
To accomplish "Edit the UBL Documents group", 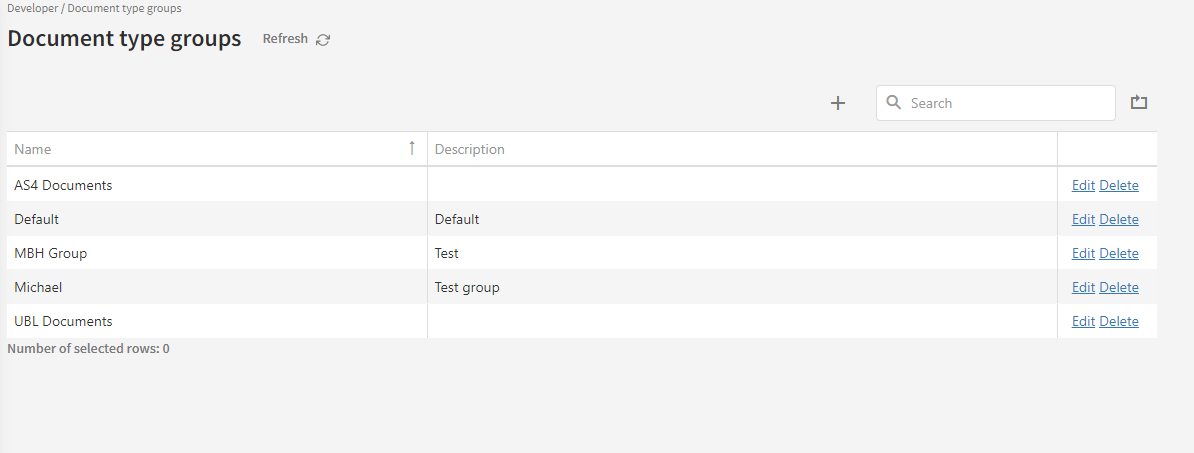I will 1083,321.
